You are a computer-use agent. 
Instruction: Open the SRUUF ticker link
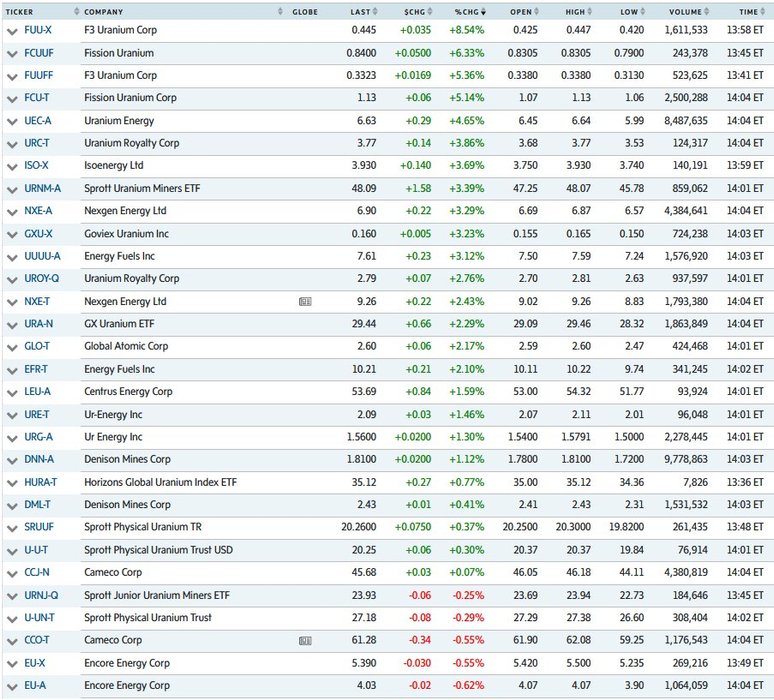click(x=39, y=527)
